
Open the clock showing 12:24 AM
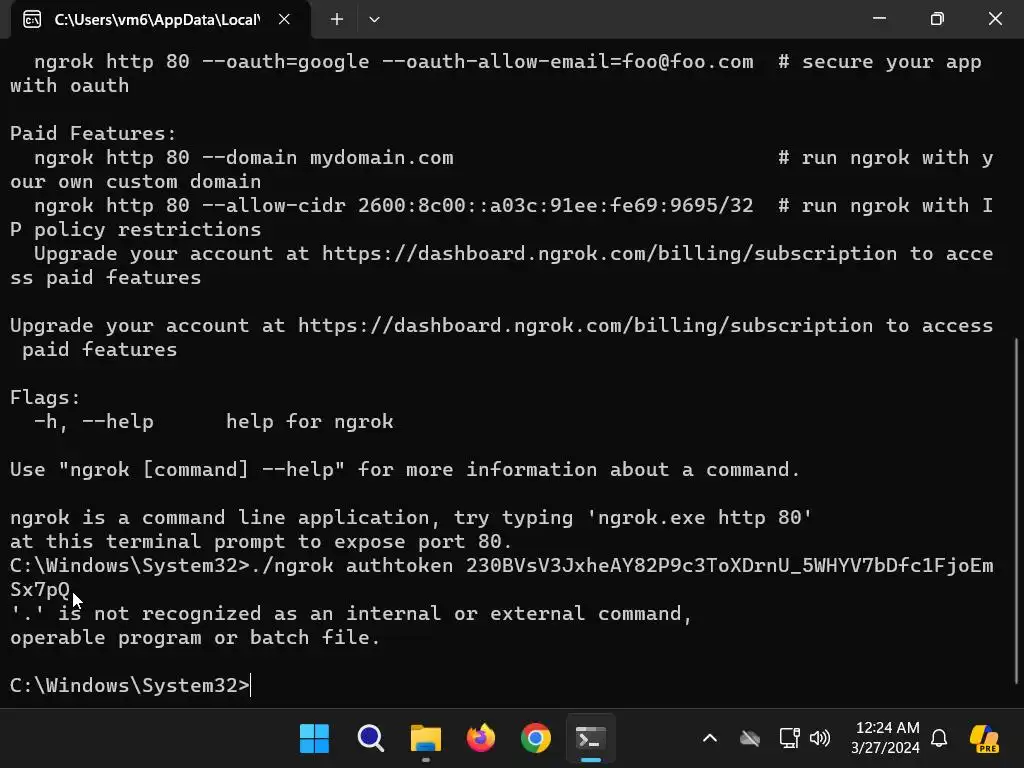click(x=886, y=738)
